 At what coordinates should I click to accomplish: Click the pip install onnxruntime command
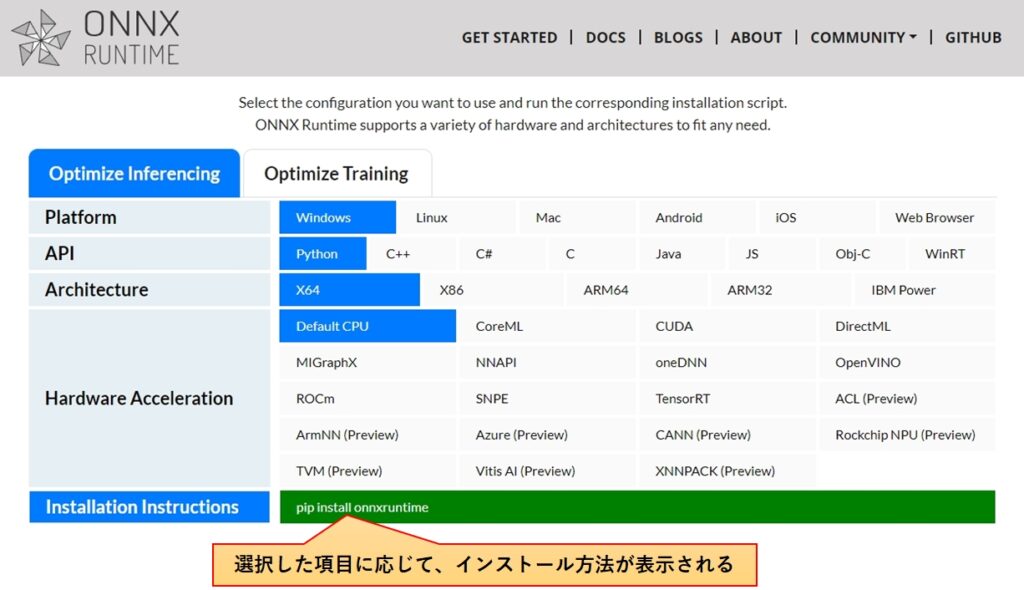[x=362, y=507]
